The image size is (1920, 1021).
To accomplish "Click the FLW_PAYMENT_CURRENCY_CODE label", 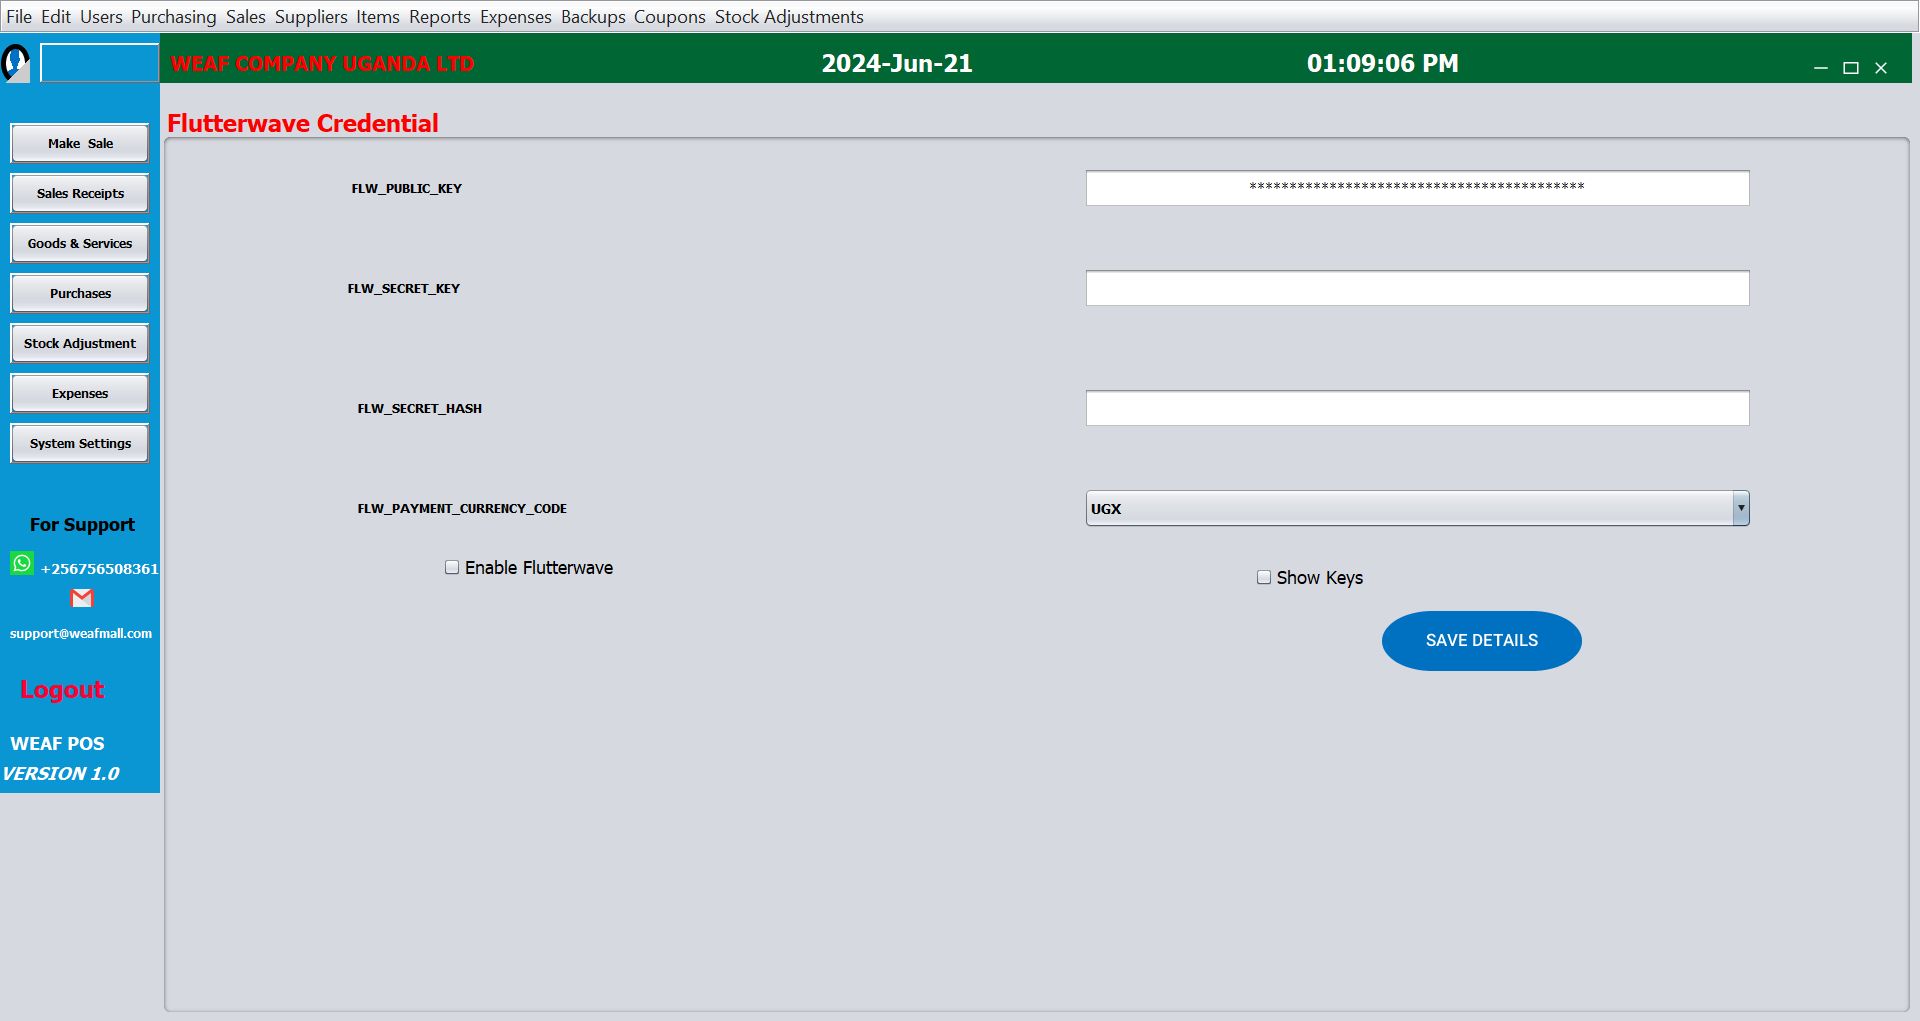I will [x=462, y=508].
